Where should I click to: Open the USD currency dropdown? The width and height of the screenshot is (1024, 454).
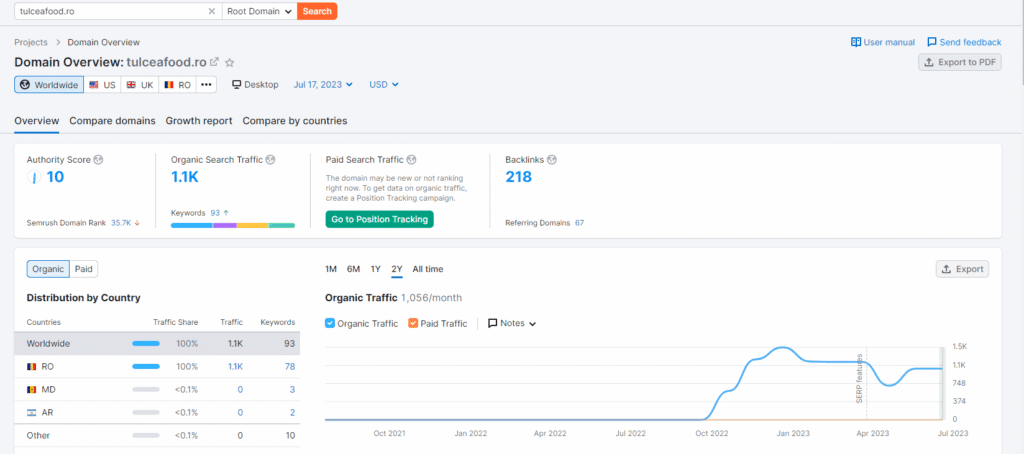384,85
